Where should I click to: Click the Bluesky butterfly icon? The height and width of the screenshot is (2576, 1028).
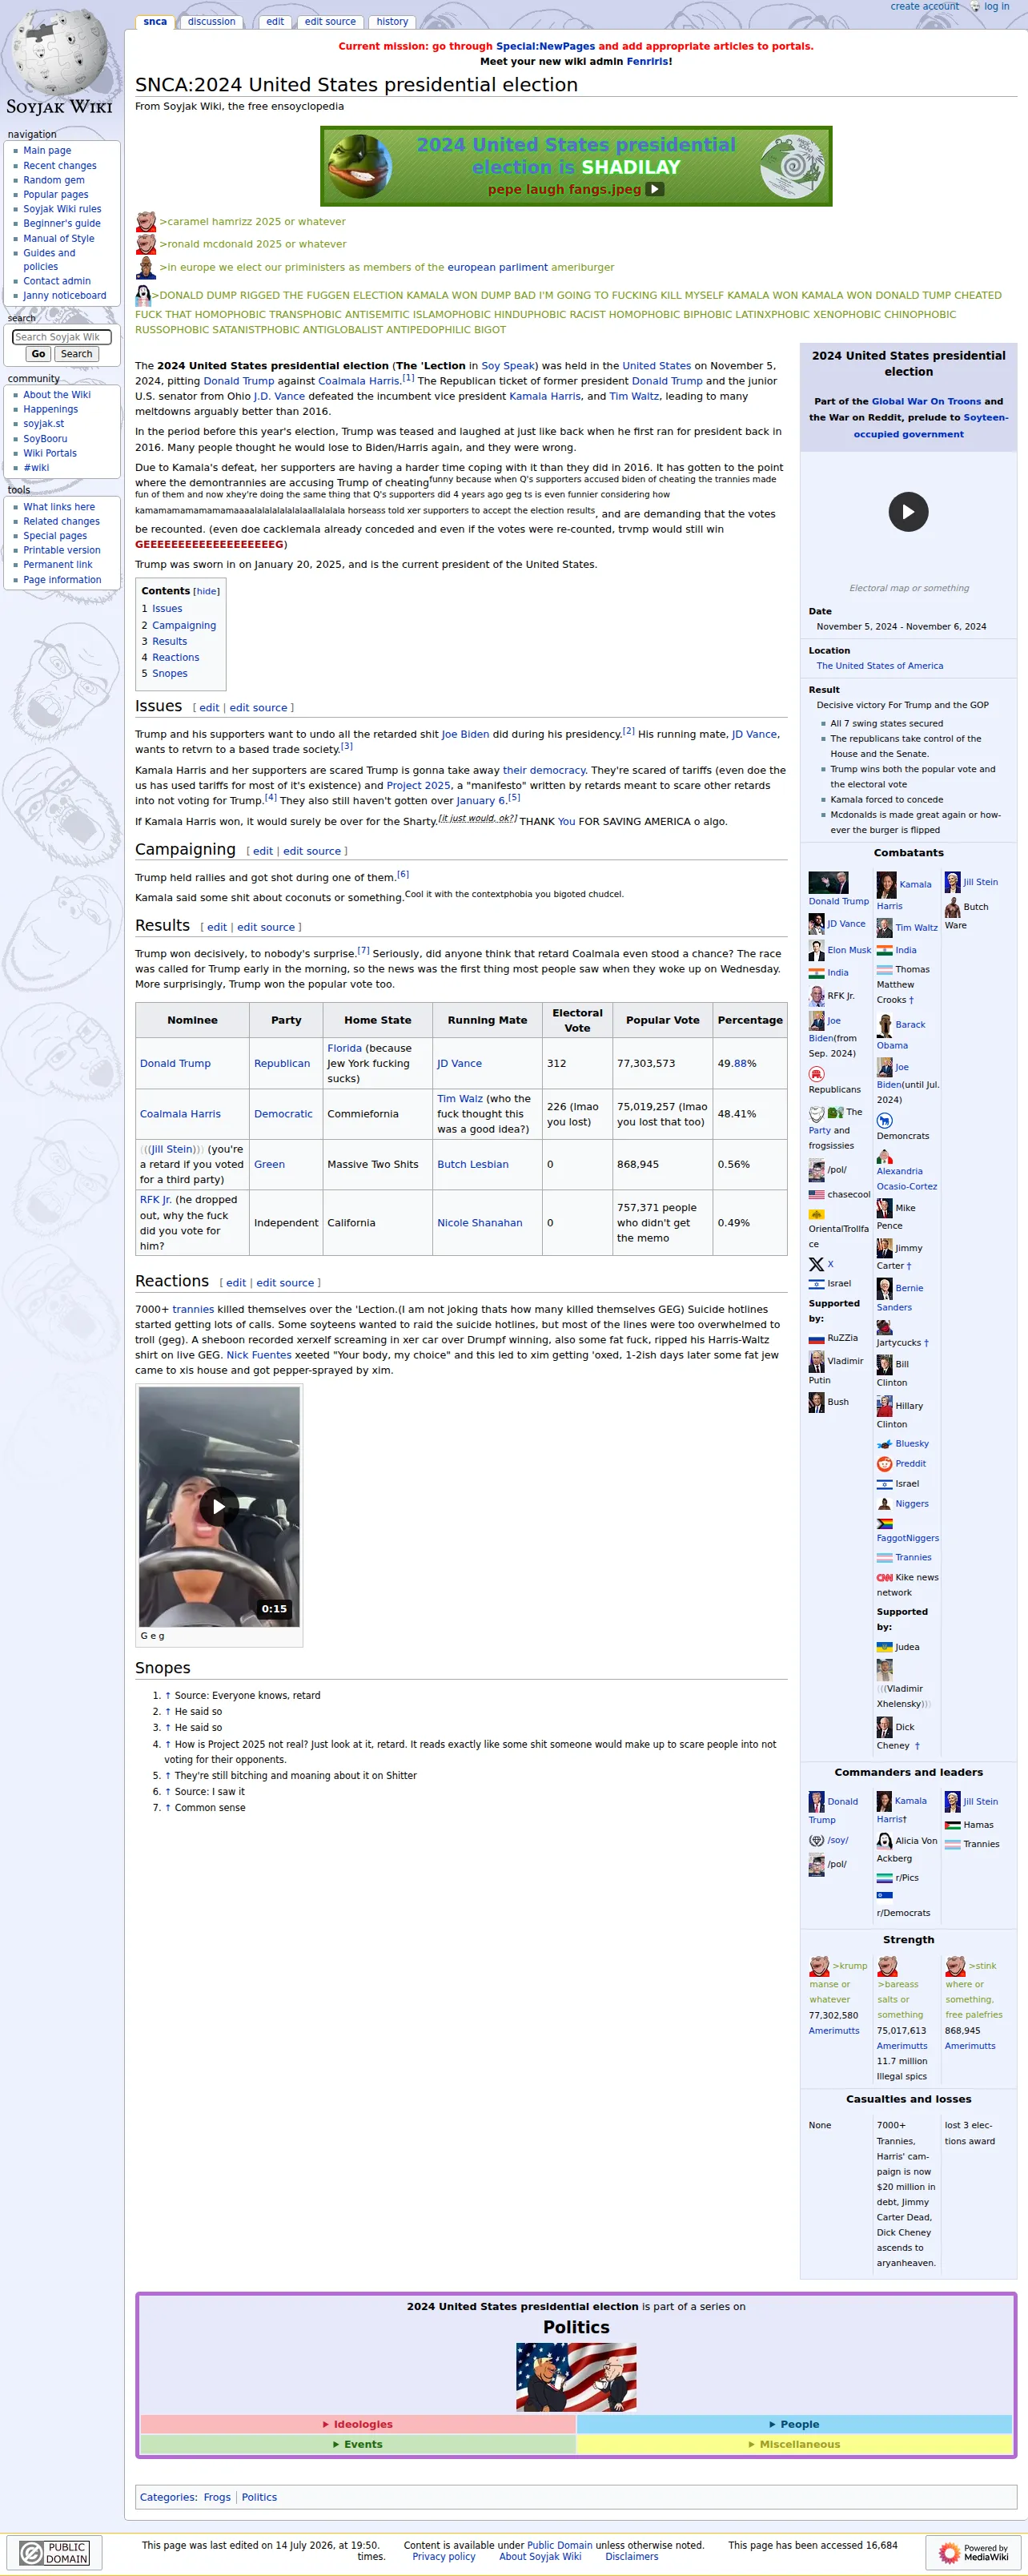[x=884, y=1444]
